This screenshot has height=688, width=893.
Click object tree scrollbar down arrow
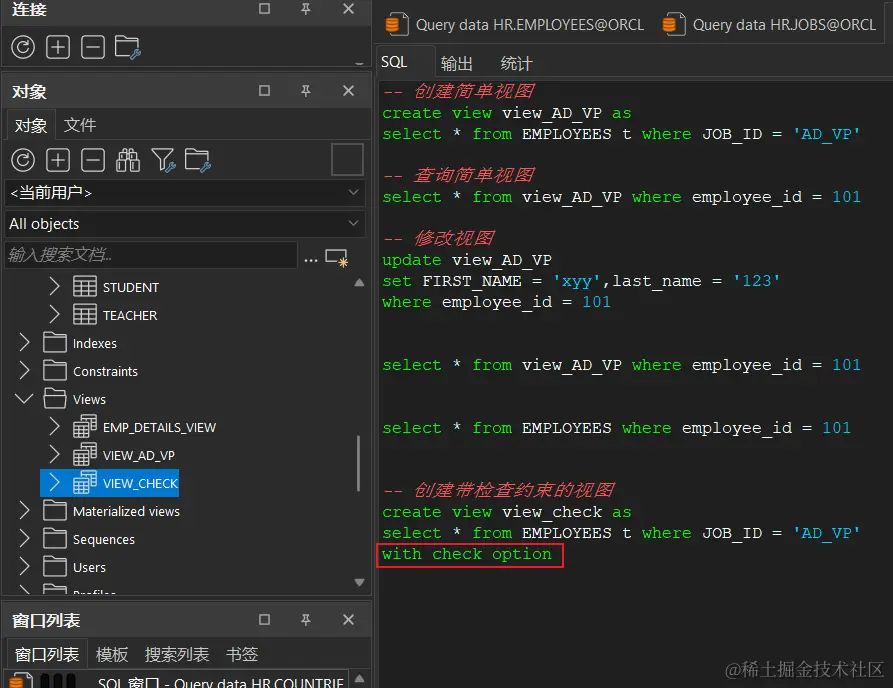(x=359, y=582)
